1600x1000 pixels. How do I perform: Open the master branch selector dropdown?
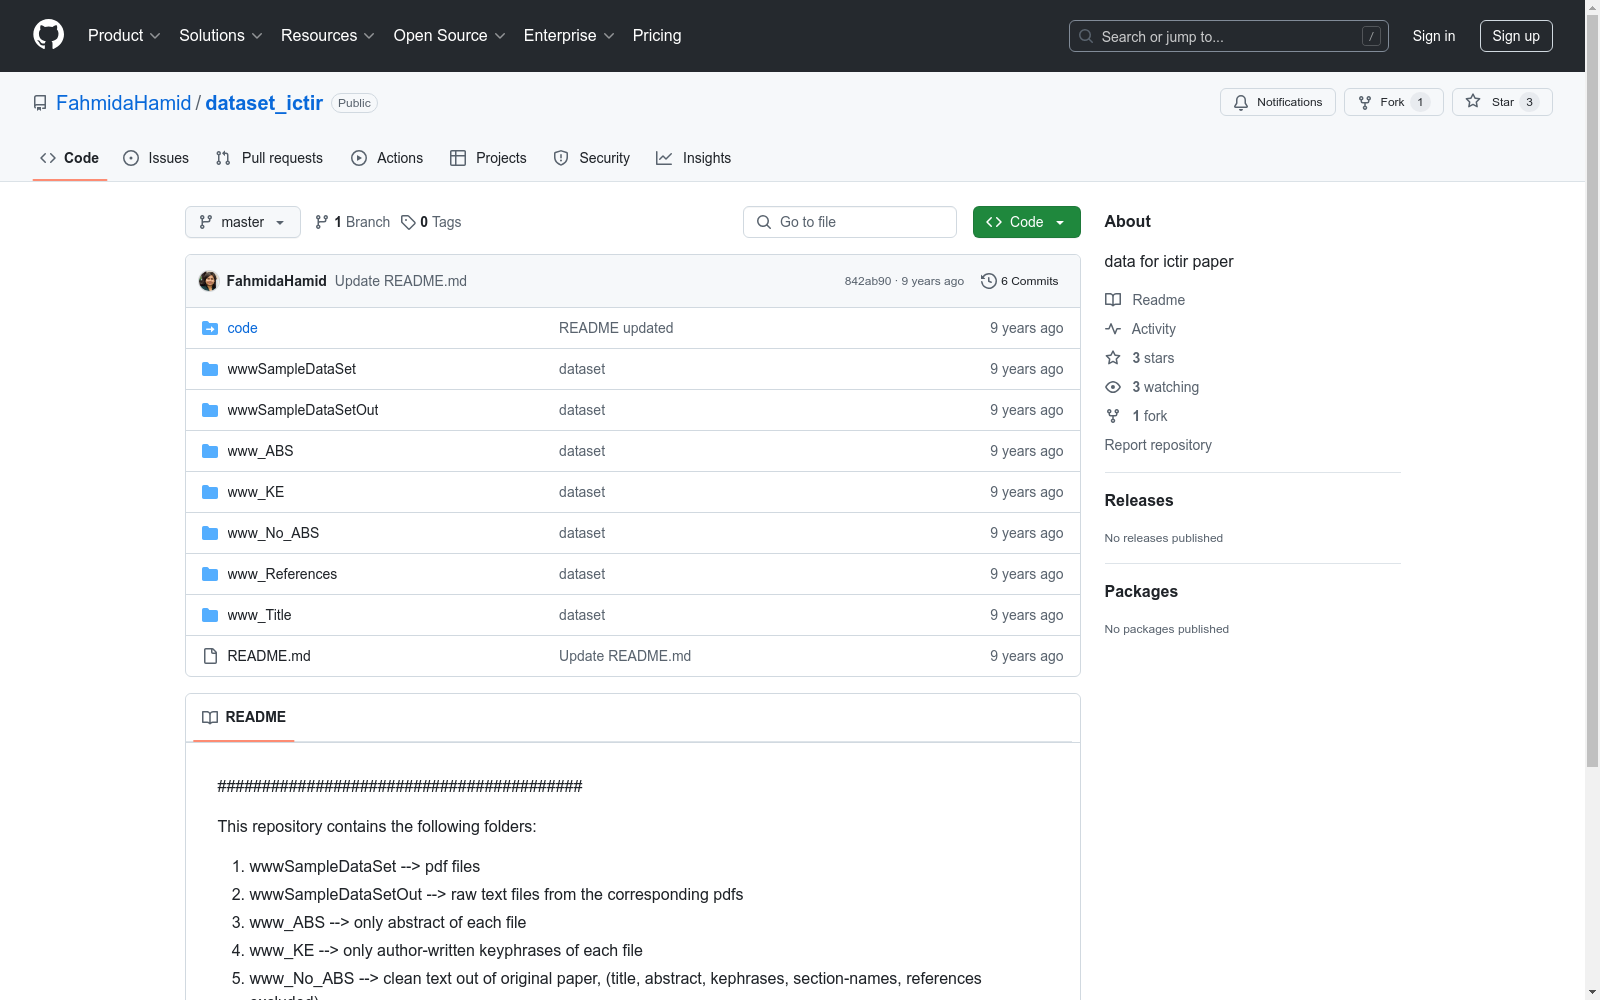tap(243, 222)
